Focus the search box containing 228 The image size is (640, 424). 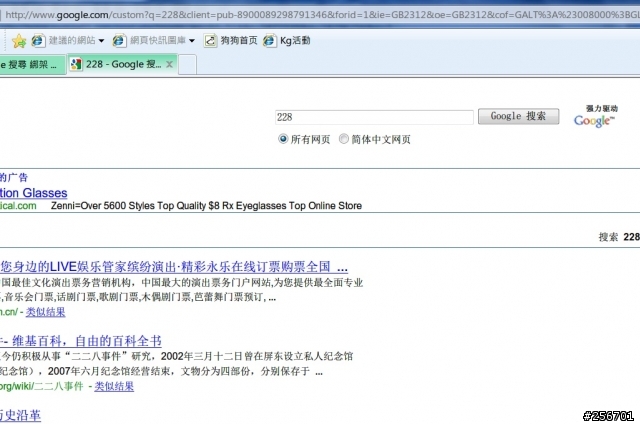tap(374, 117)
